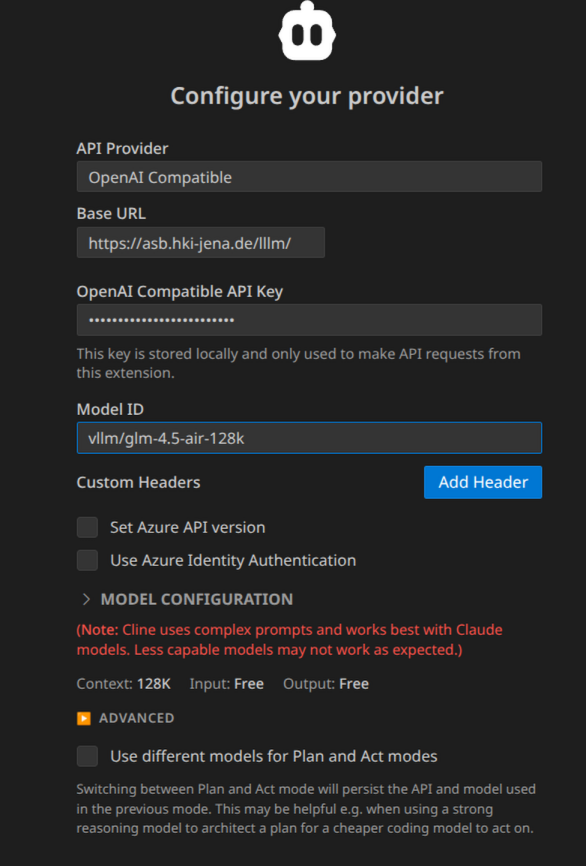Image resolution: width=586 pixels, height=866 pixels.
Task: Enable Use Azure Identity Authentication
Action: coord(87,560)
